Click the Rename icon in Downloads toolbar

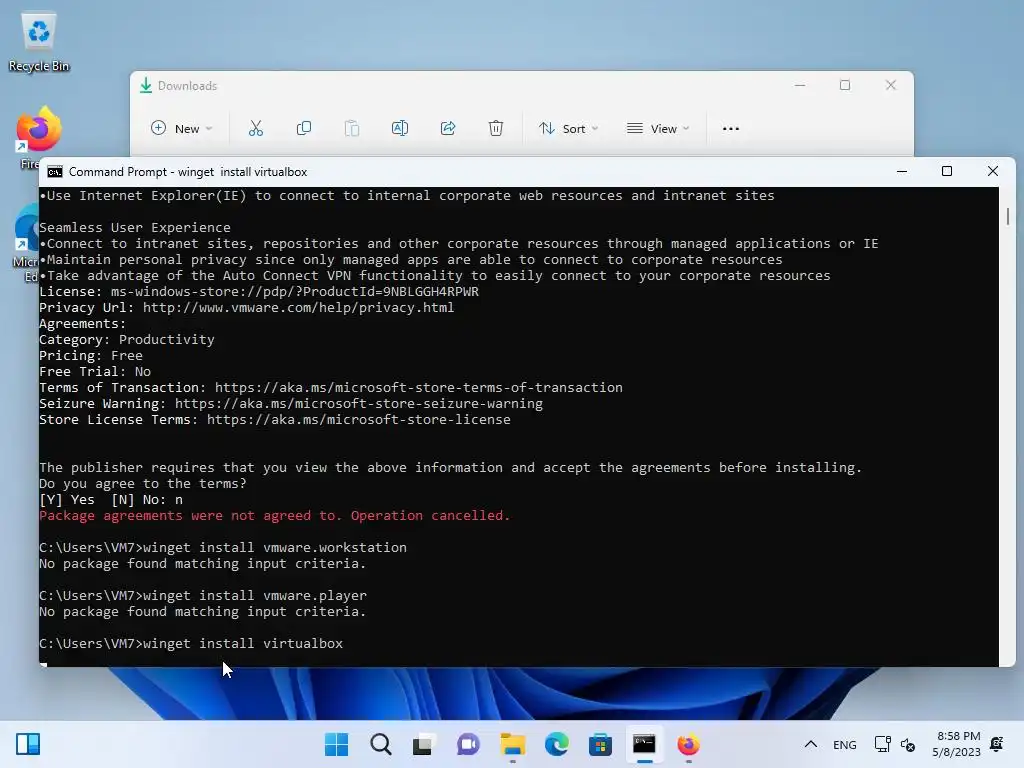pos(400,129)
